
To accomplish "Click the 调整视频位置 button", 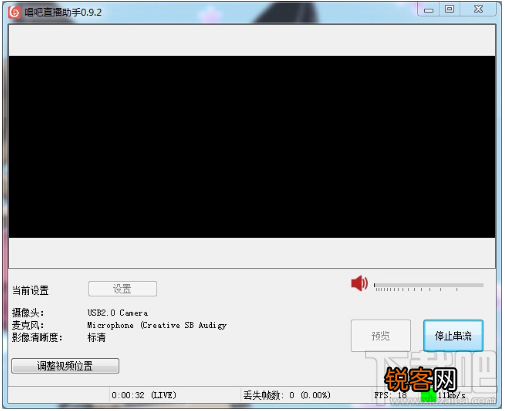I will pos(65,366).
